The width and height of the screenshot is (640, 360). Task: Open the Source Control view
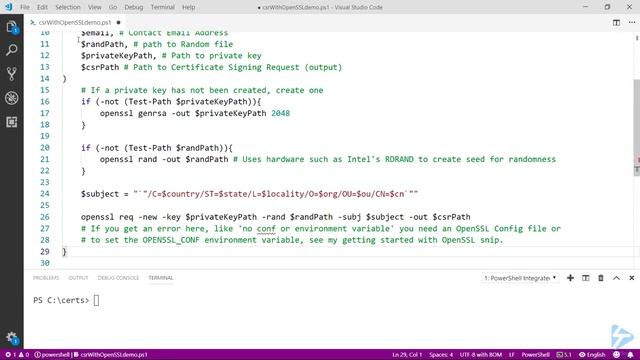(11, 74)
